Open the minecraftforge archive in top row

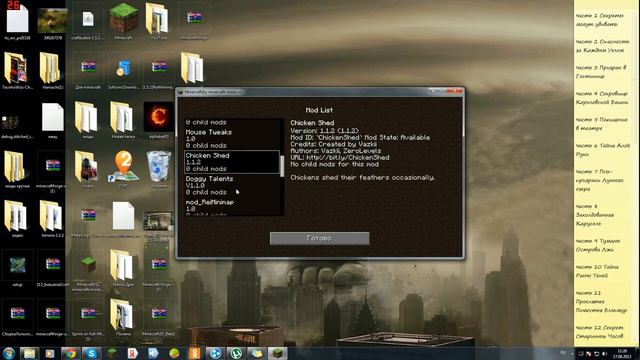[193, 22]
